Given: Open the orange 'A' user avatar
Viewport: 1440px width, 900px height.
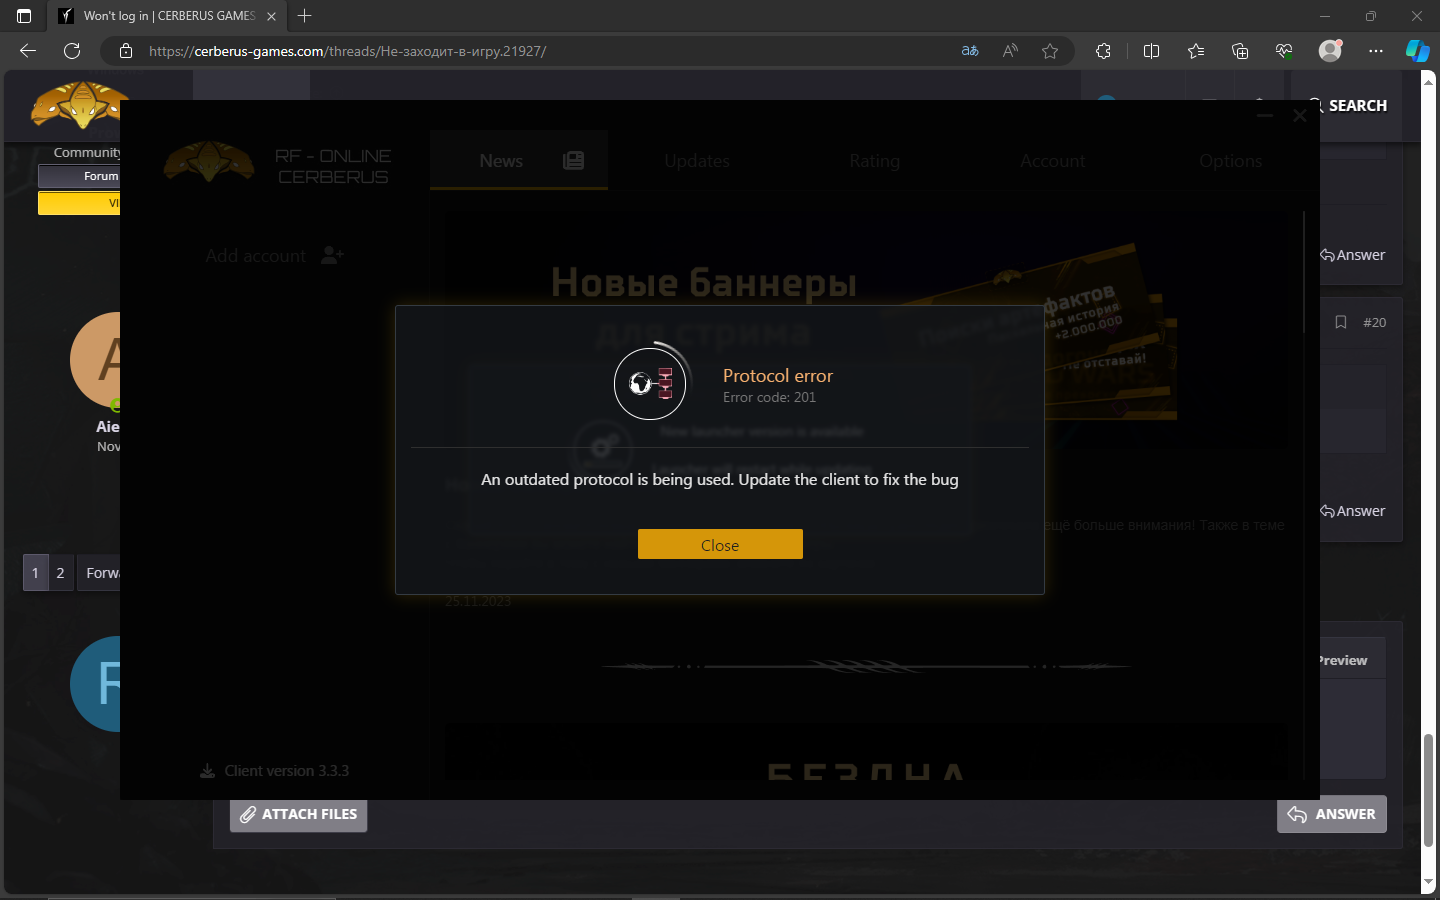Looking at the screenshot, I should [x=96, y=360].
